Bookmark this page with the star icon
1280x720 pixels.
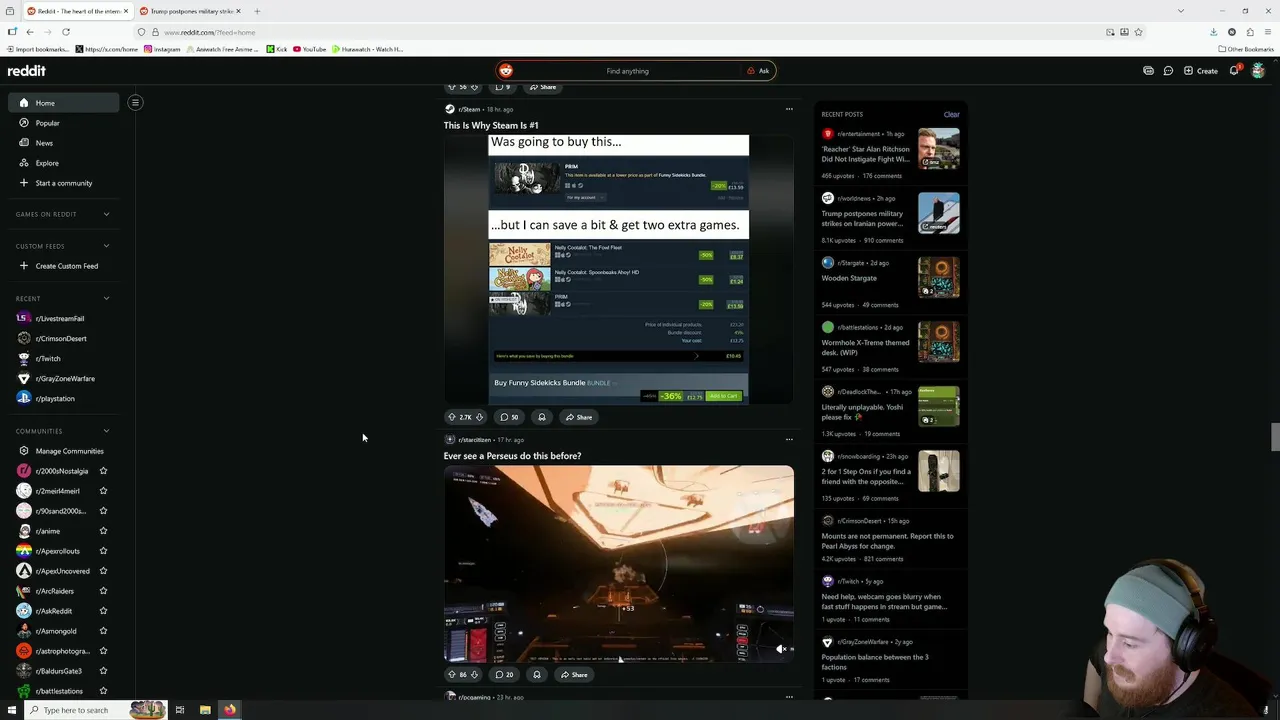tap(1138, 32)
